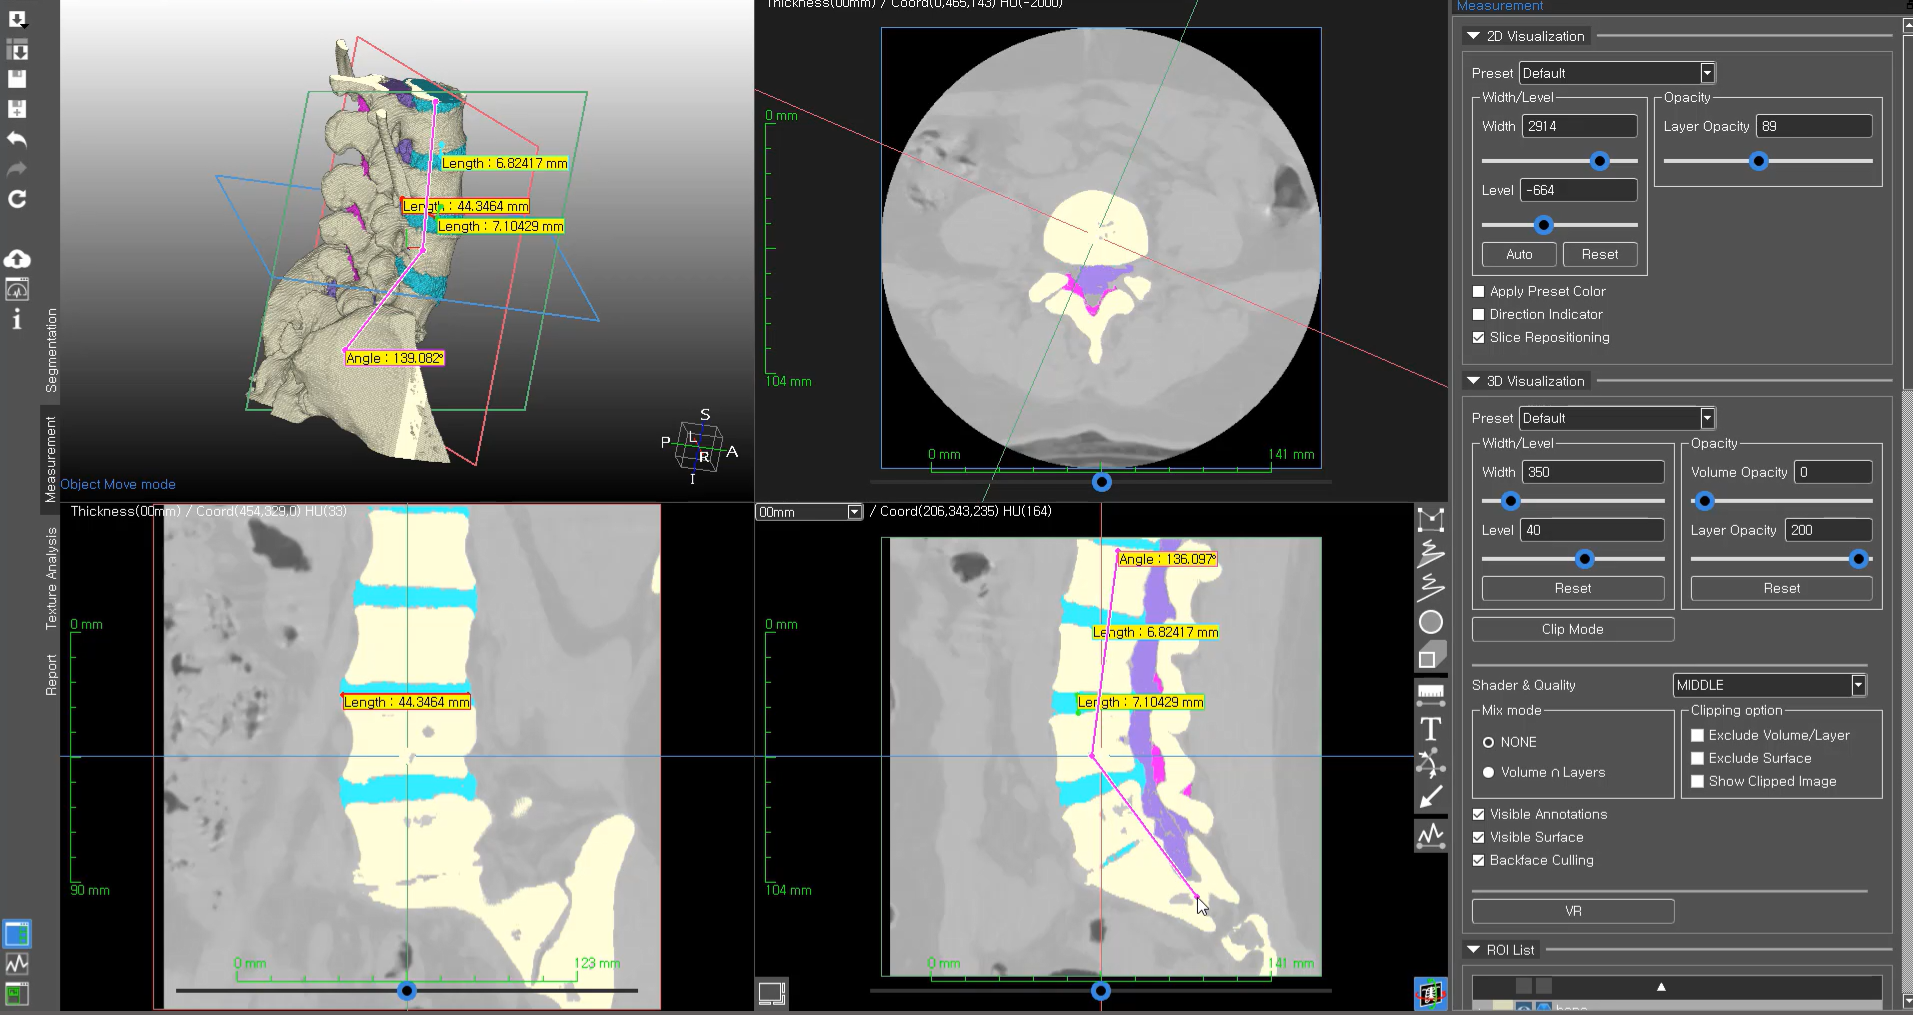The height and width of the screenshot is (1015, 1913).
Task: Click the undo arrow icon
Action: 17,139
